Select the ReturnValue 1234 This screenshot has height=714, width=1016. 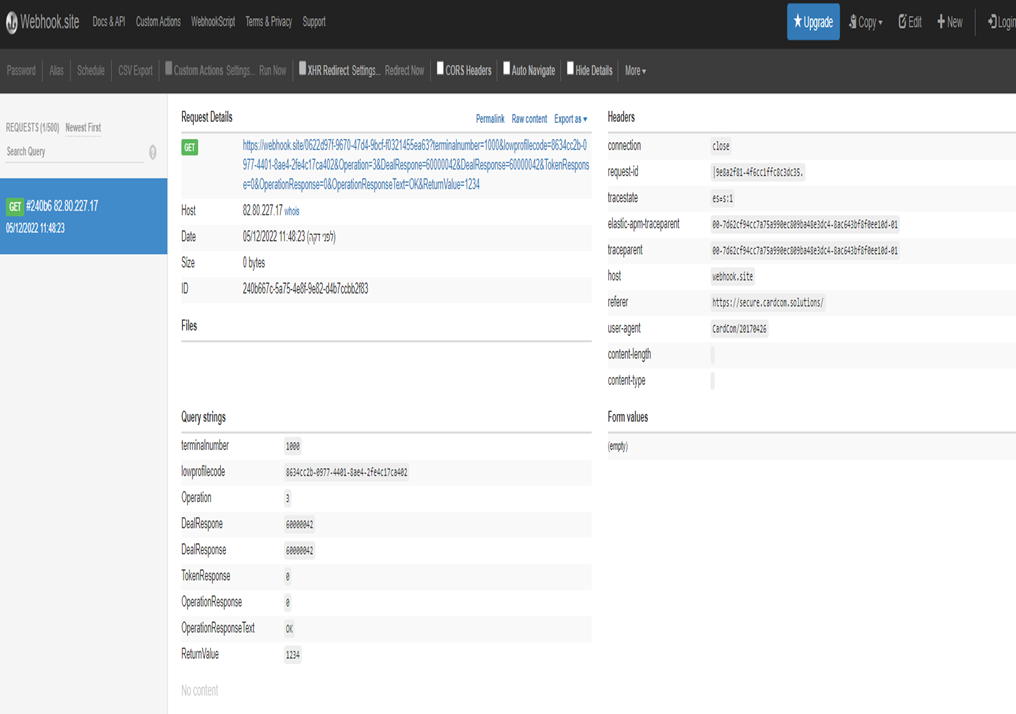tap(293, 655)
